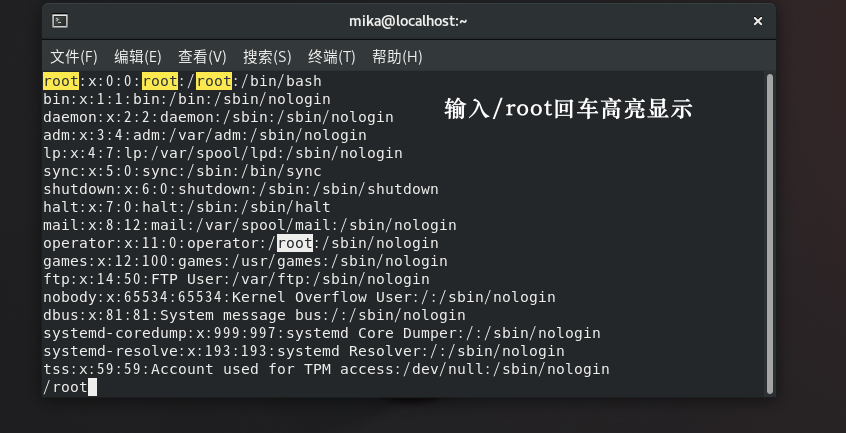The height and width of the screenshot is (433, 846).
Task: Click the daemon:x:2:2 line
Action: pos(219,117)
